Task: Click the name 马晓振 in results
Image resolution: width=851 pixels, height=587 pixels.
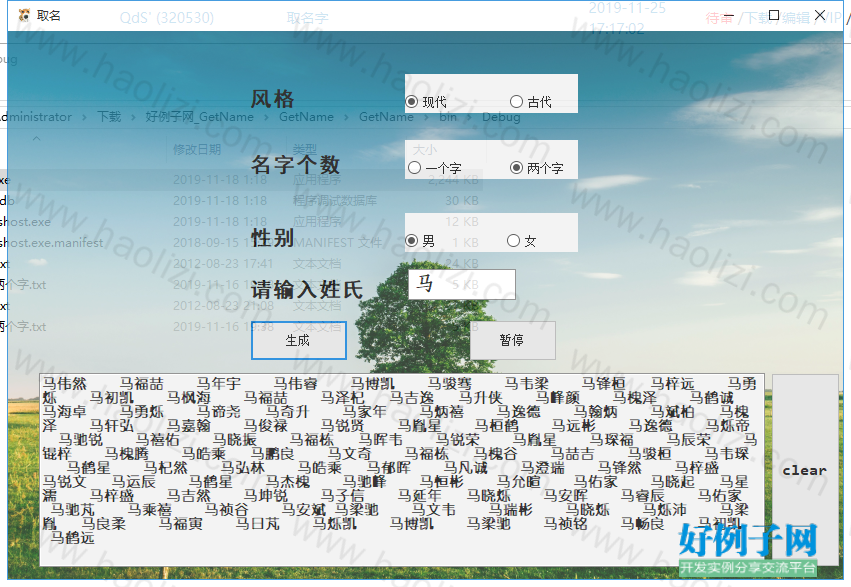Action: tap(235, 440)
